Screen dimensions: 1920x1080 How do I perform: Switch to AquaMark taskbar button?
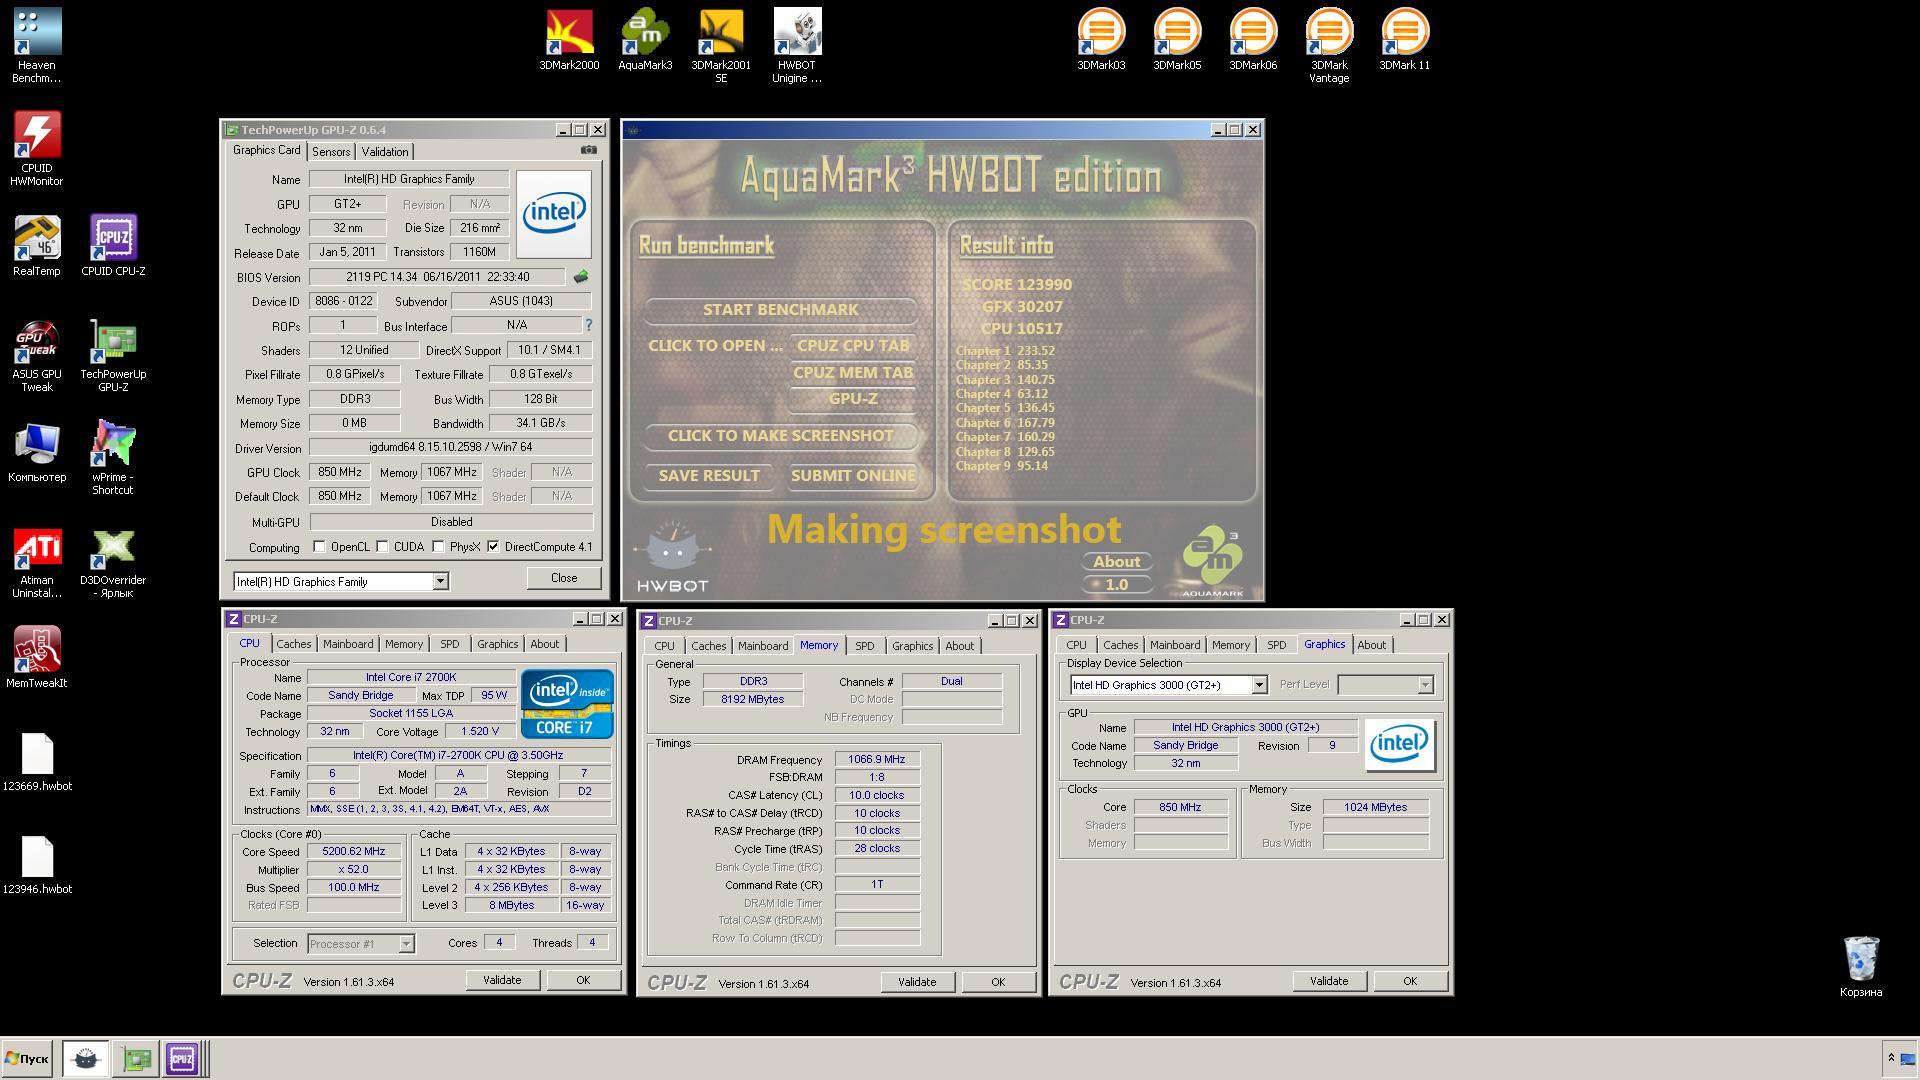coord(86,1058)
